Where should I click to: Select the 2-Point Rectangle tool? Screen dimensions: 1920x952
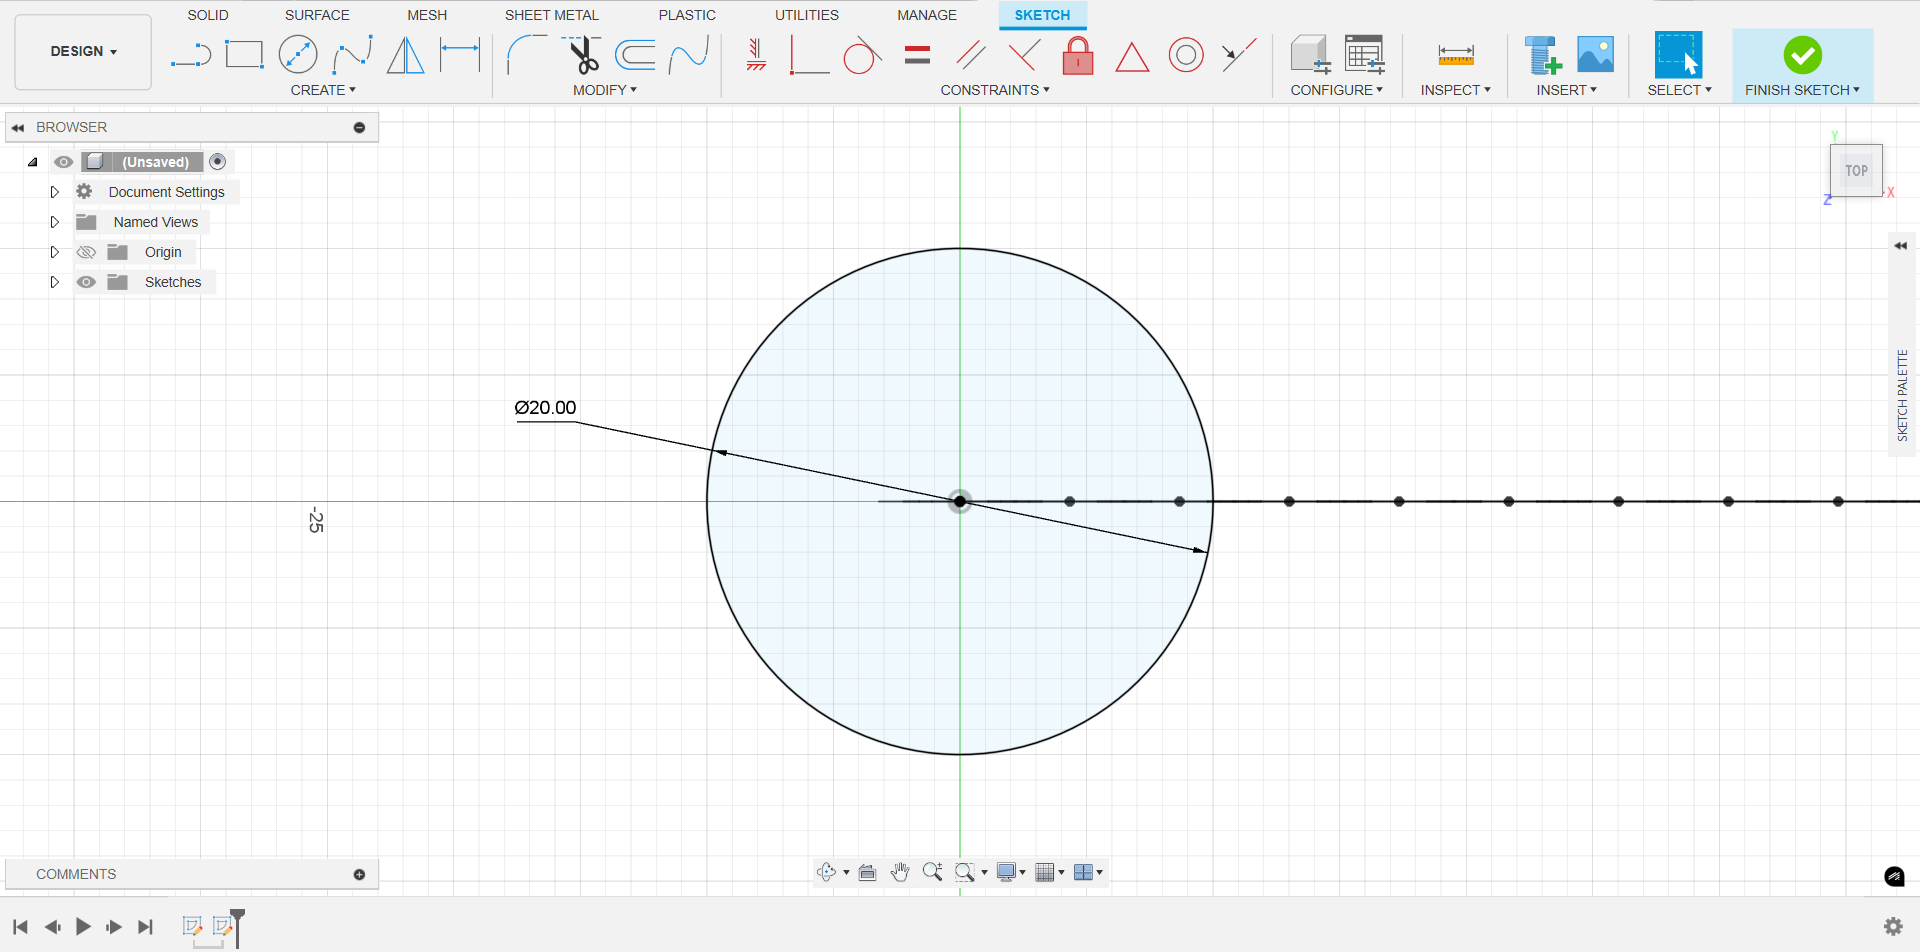coord(244,55)
